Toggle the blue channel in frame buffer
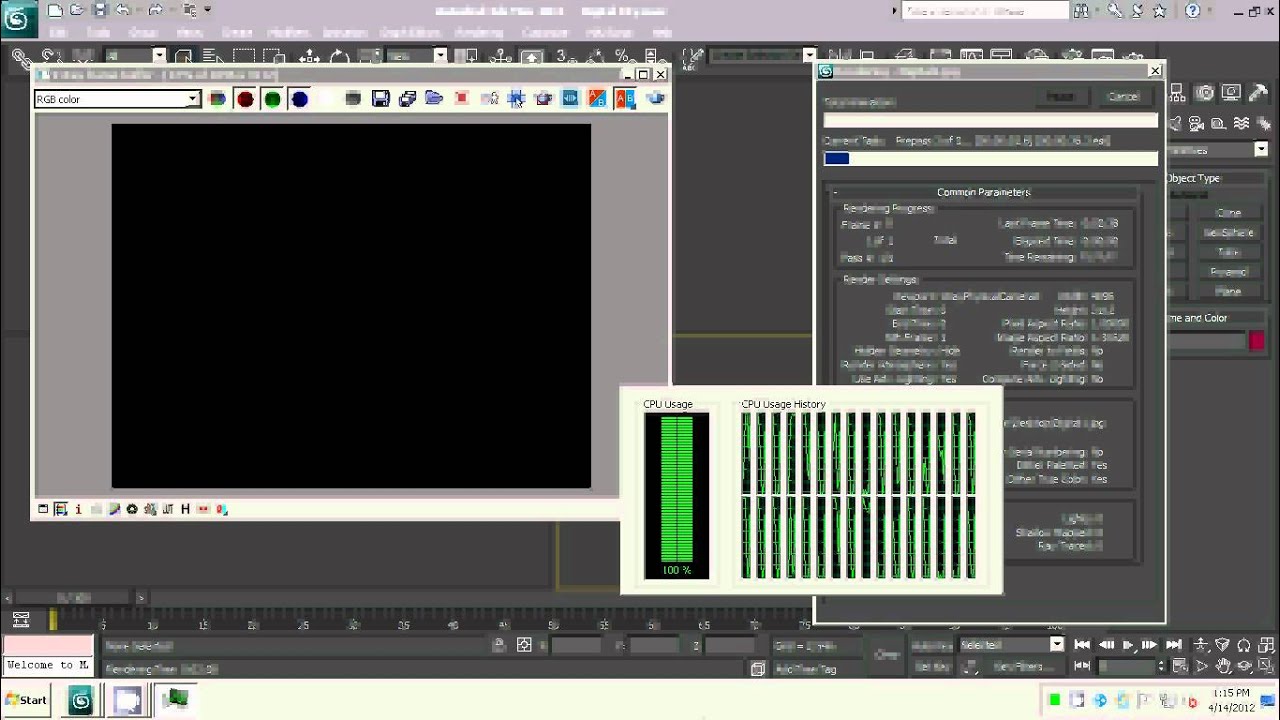The width and height of the screenshot is (1280, 720). 299,99
